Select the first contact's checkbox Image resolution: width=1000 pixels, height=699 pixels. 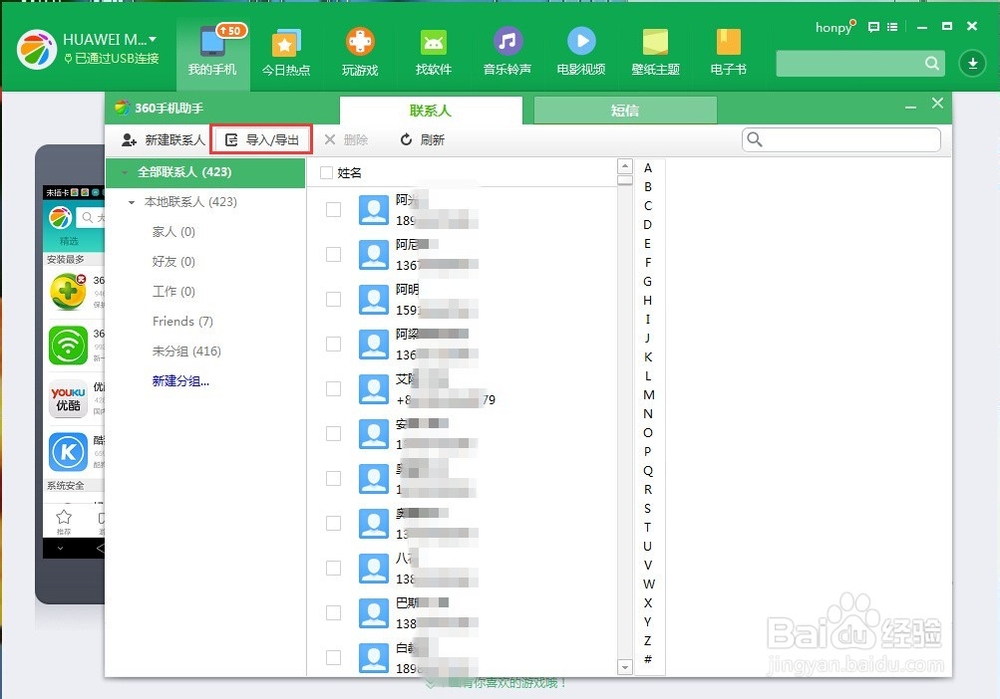[x=332, y=209]
